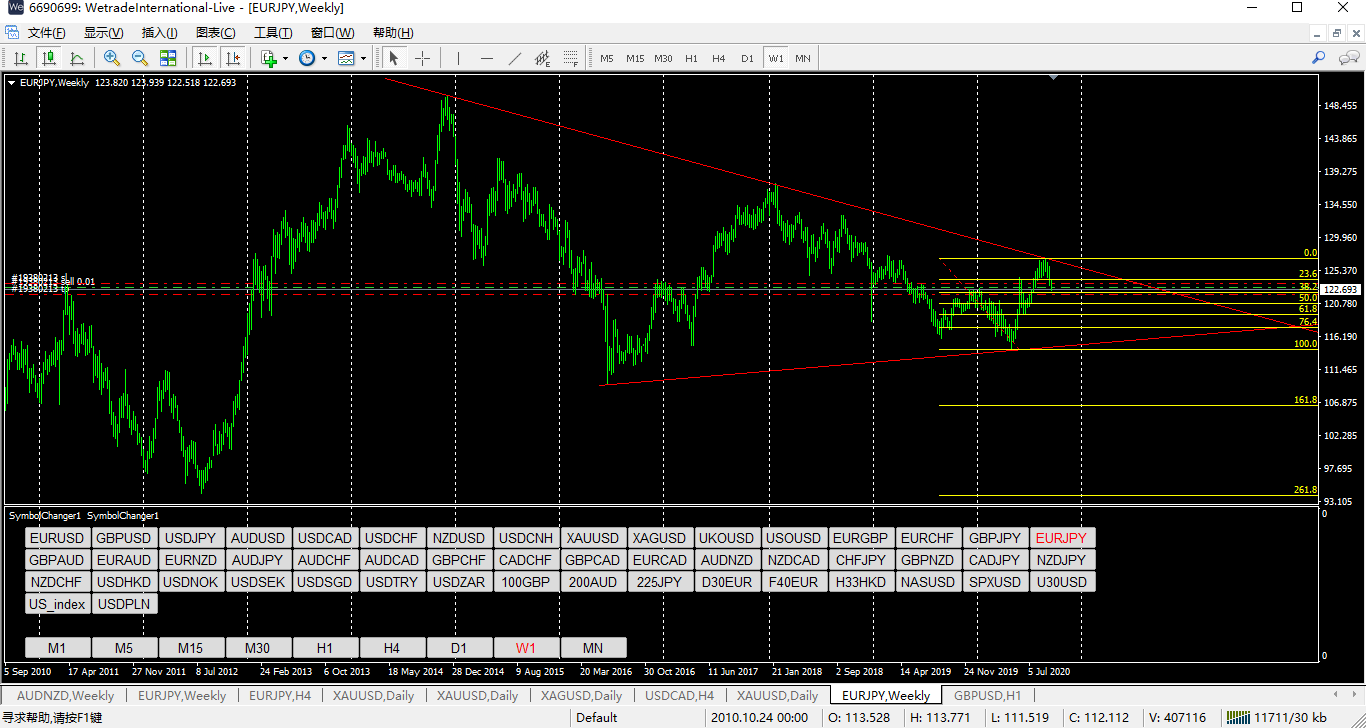The height and width of the screenshot is (728, 1366).
Task: Set toolbar timeframe to M30
Action: tap(663, 58)
